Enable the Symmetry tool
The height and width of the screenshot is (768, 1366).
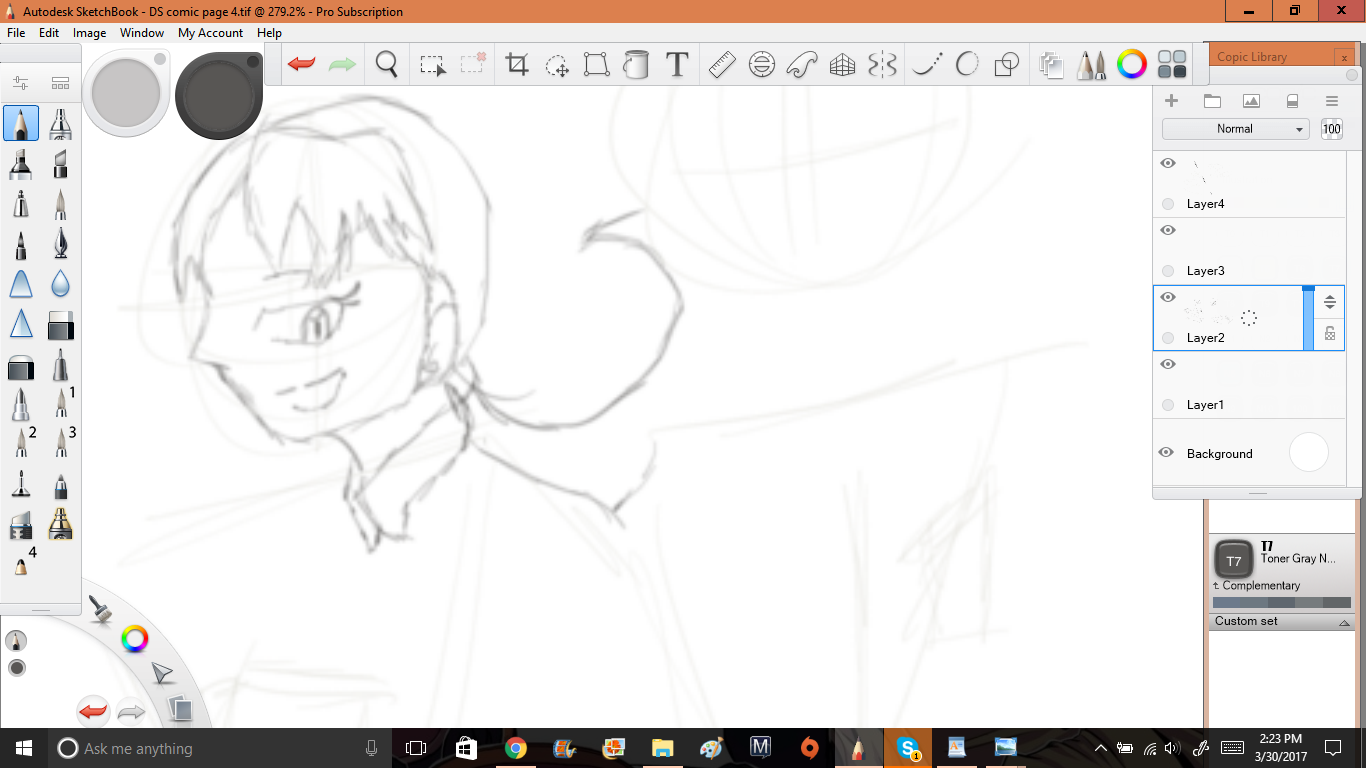[x=882, y=65]
